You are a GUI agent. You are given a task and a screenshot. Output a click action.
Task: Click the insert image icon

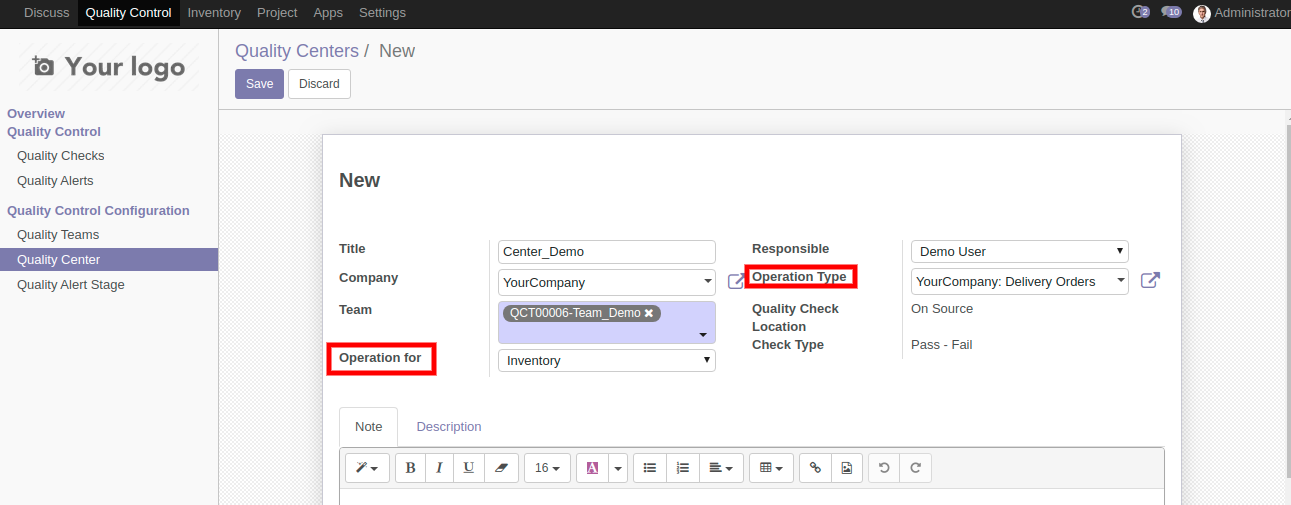click(x=846, y=468)
